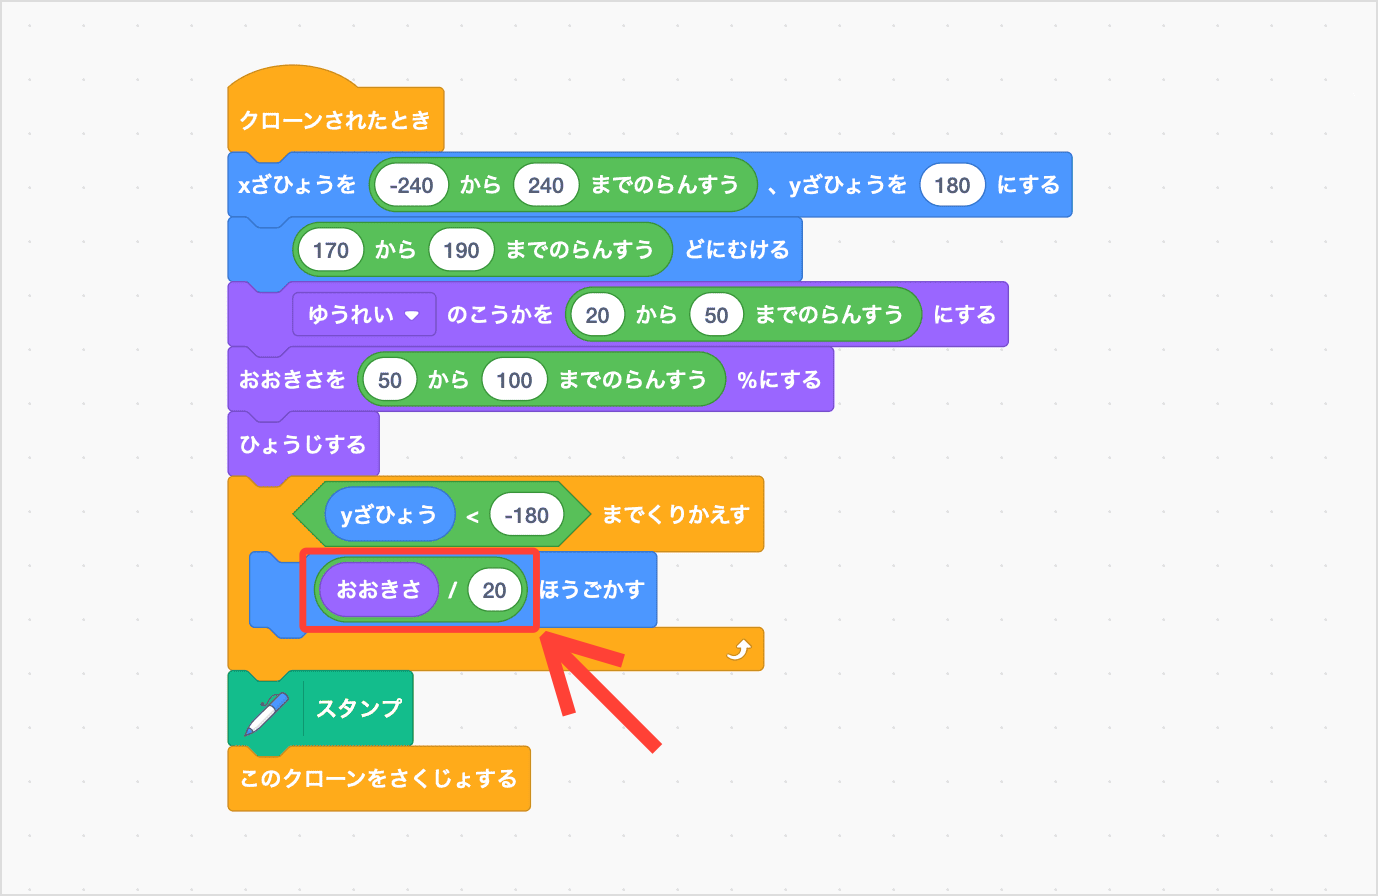1378x896 pixels.
Task: Click the 50 value in the size block
Action: 390,380
